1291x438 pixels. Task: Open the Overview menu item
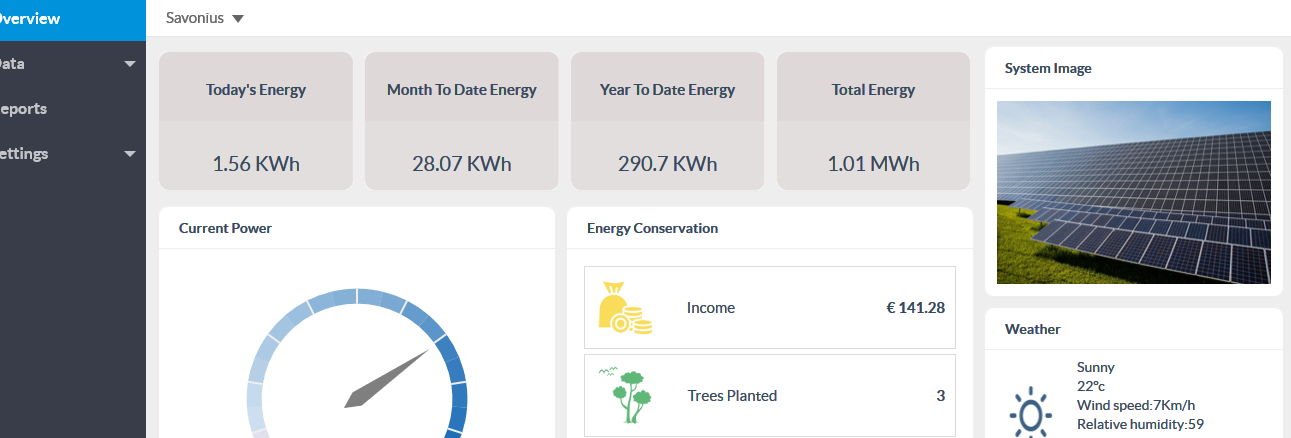click(72, 20)
